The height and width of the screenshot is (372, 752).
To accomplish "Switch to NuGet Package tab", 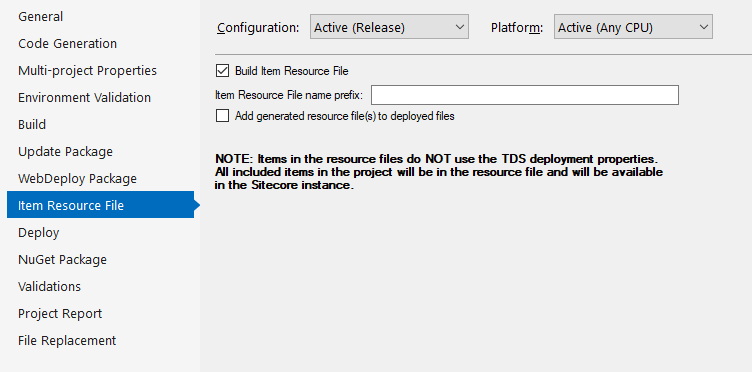I will 62,259.
